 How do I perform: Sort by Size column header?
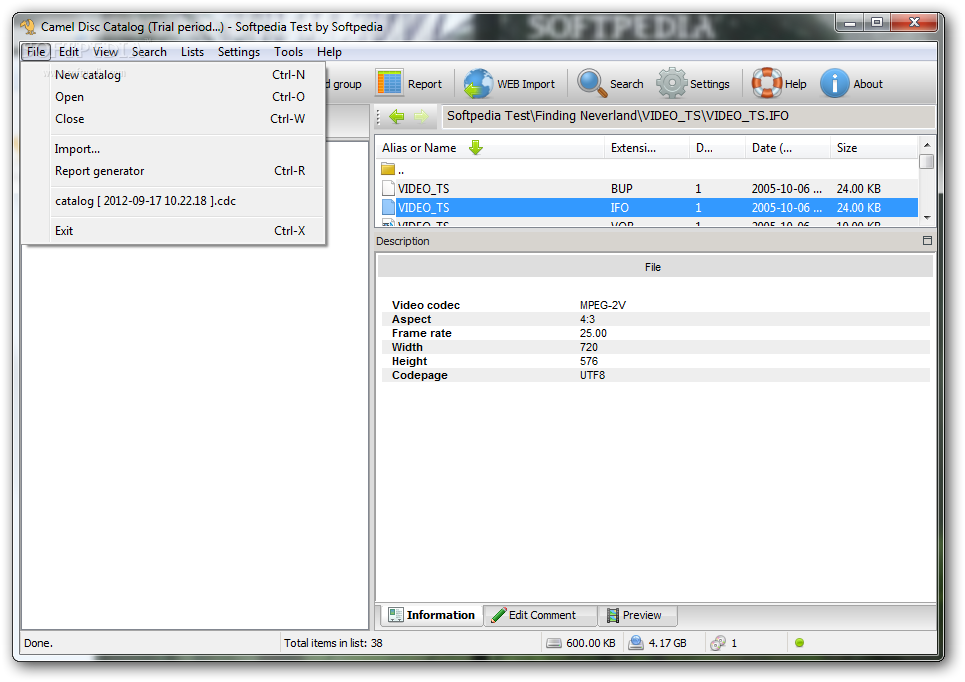874,148
